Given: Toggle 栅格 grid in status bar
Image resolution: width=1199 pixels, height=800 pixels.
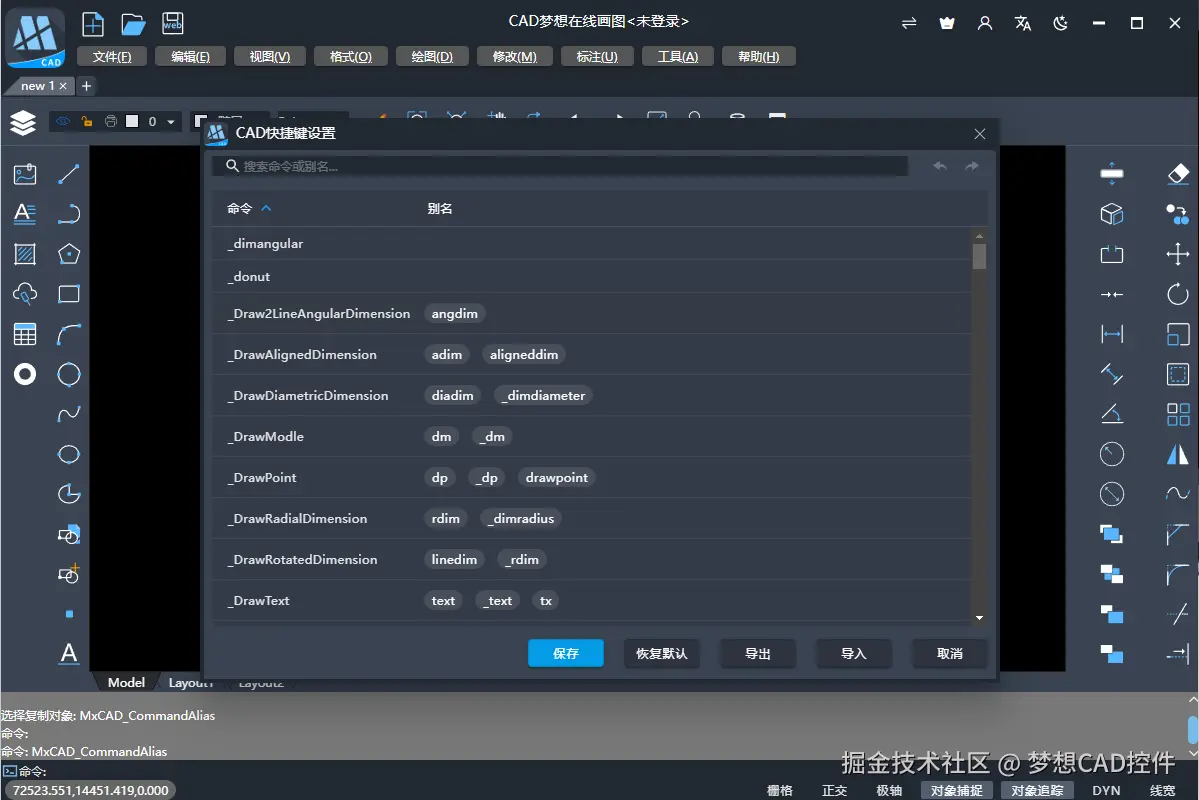Looking at the screenshot, I should point(780,790).
